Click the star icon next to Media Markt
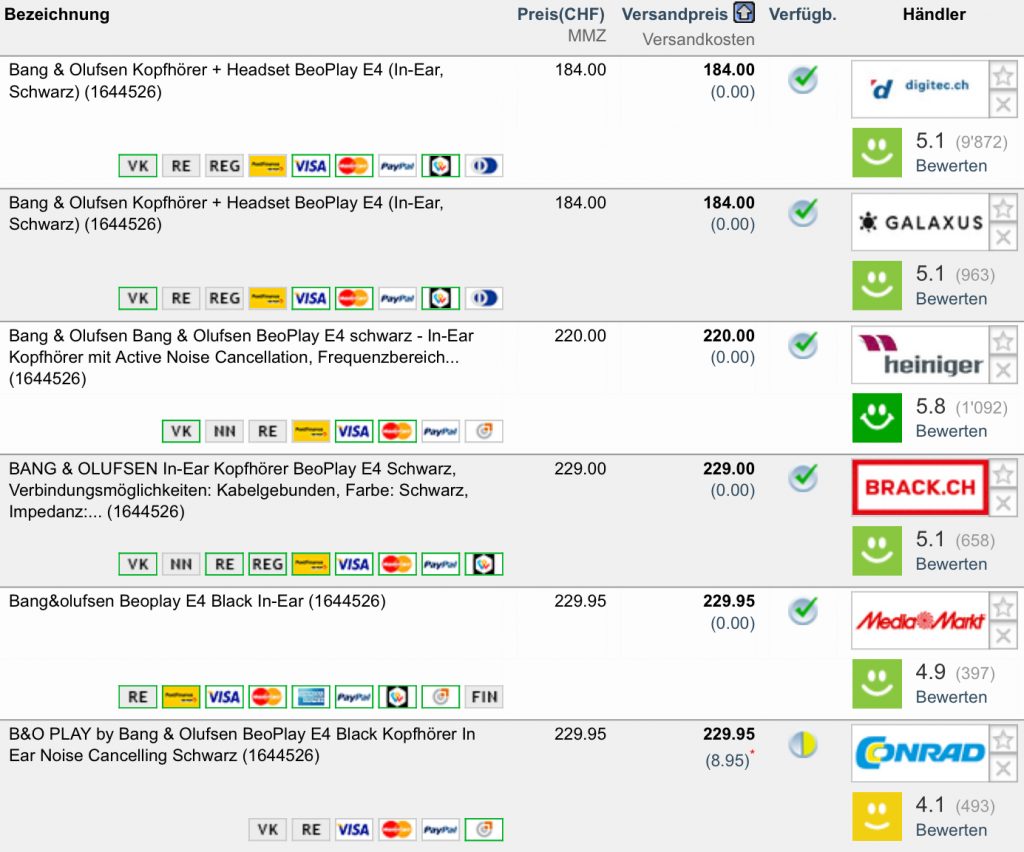Screen dimensions: 1024x852 click(1003, 607)
